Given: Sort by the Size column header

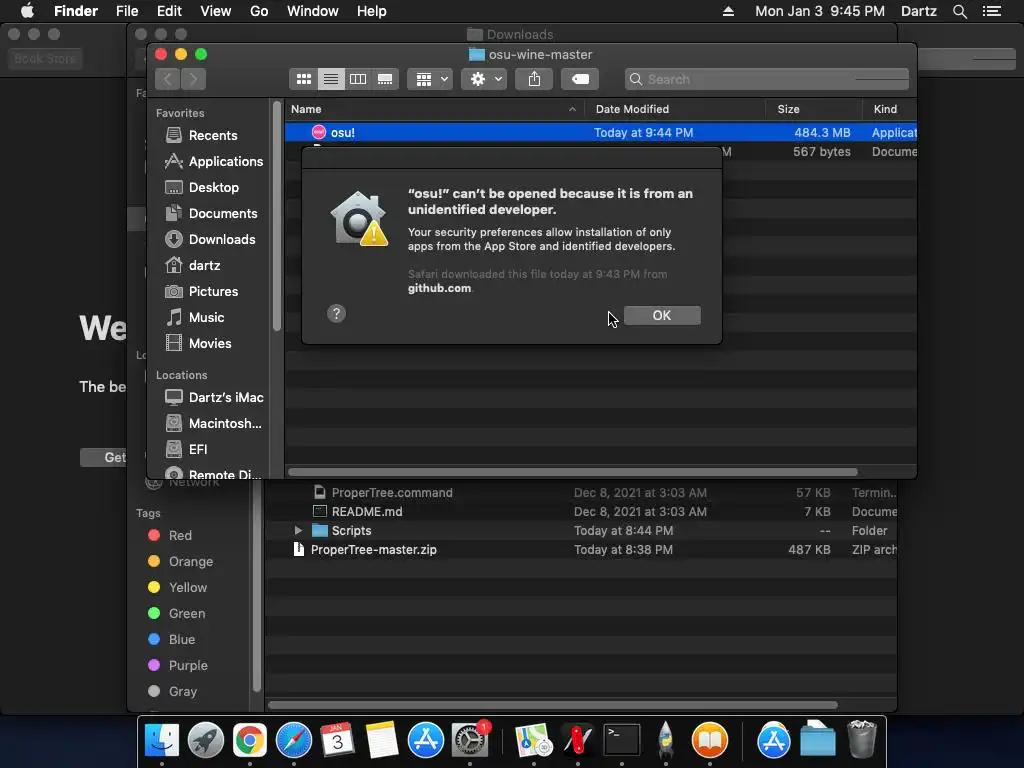Looking at the screenshot, I should coord(814,109).
